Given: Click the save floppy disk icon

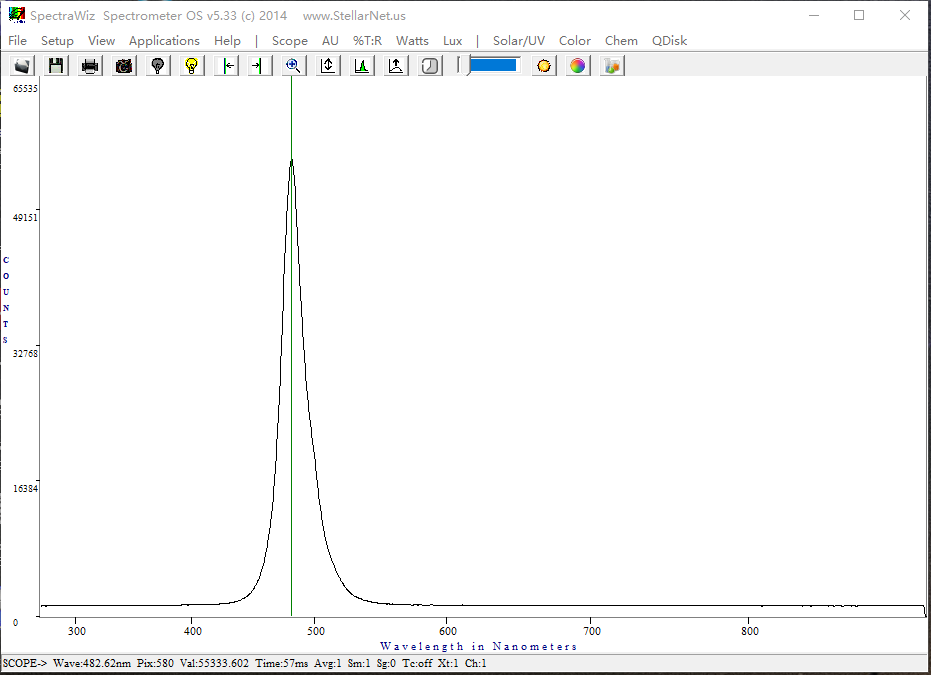Looking at the screenshot, I should (x=56, y=66).
